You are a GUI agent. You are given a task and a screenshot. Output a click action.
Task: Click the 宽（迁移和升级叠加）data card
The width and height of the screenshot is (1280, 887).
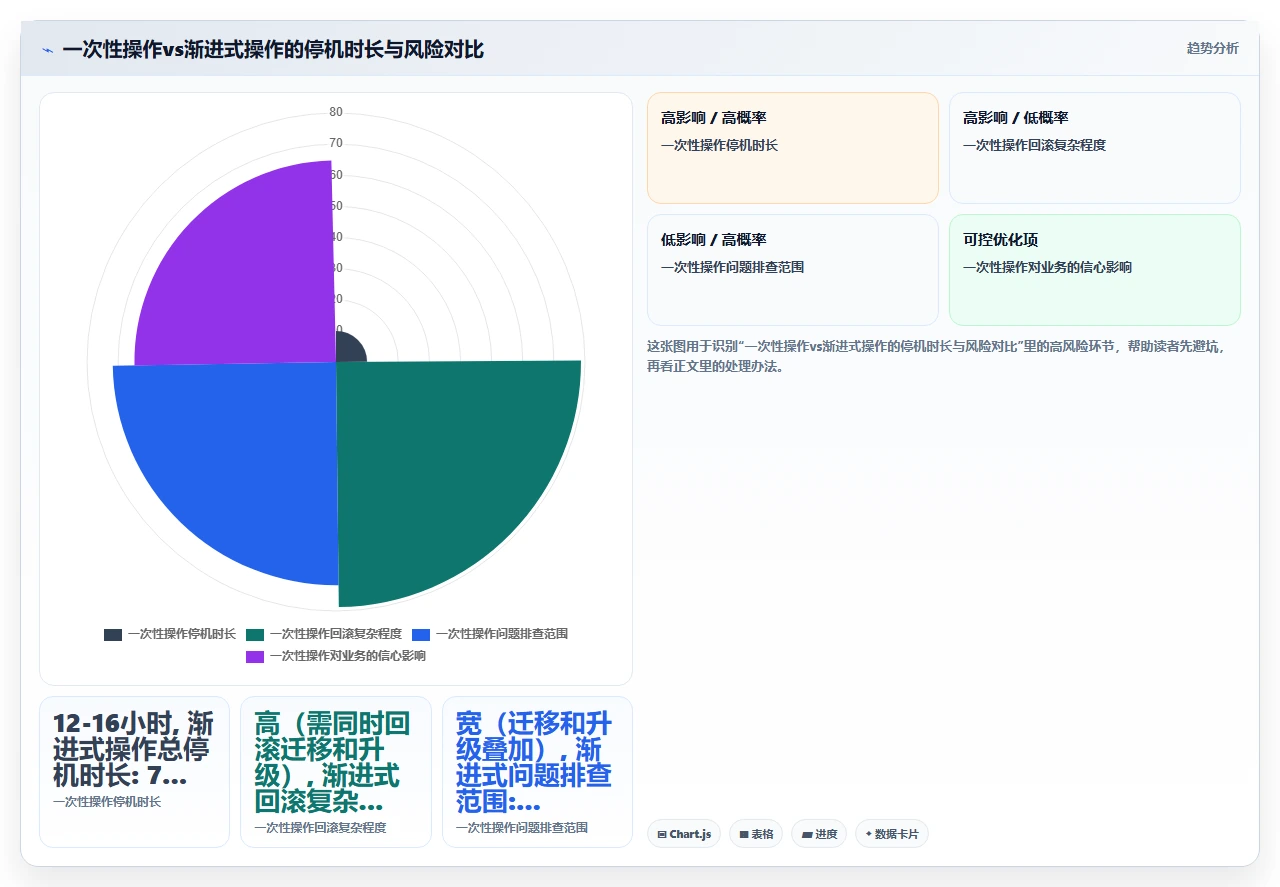tap(537, 772)
